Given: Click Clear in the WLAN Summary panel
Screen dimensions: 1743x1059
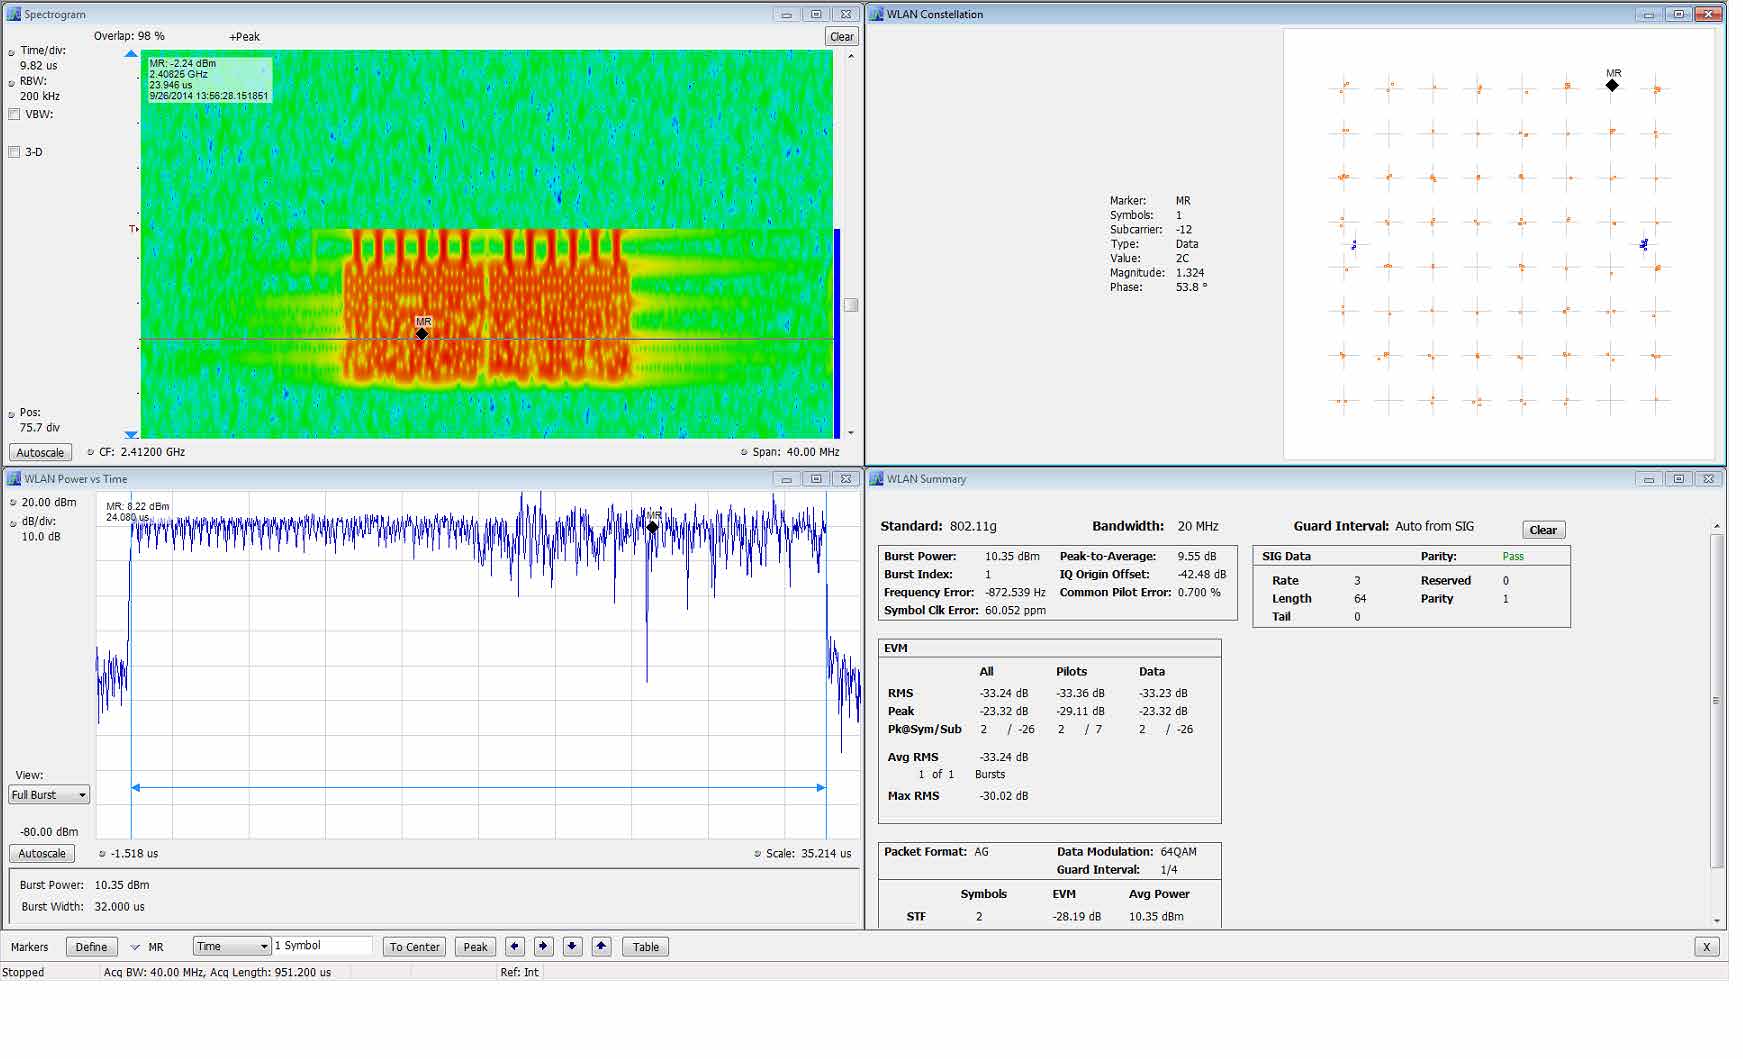Looking at the screenshot, I should coord(1542,530).
